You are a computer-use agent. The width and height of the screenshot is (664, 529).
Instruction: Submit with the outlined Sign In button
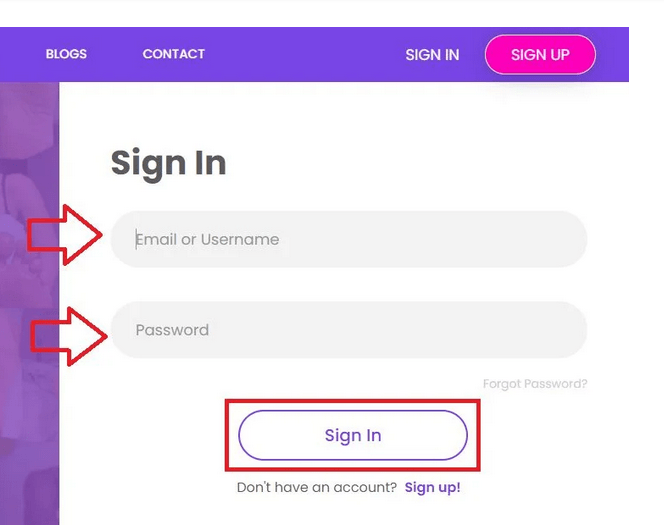(x=353, y=436)
